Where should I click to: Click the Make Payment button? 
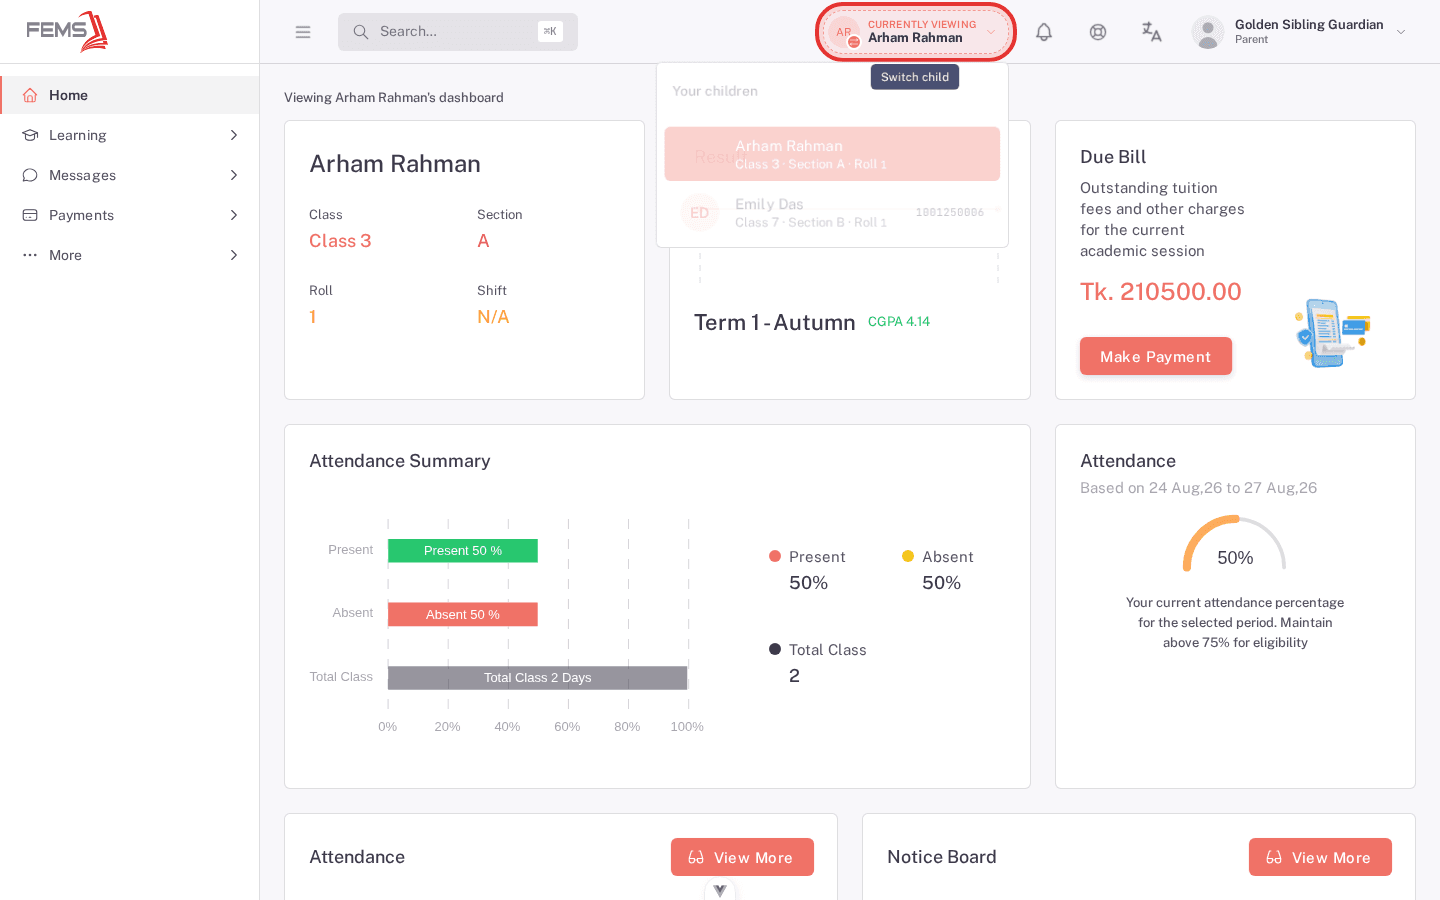click(x=1156, y=356)
